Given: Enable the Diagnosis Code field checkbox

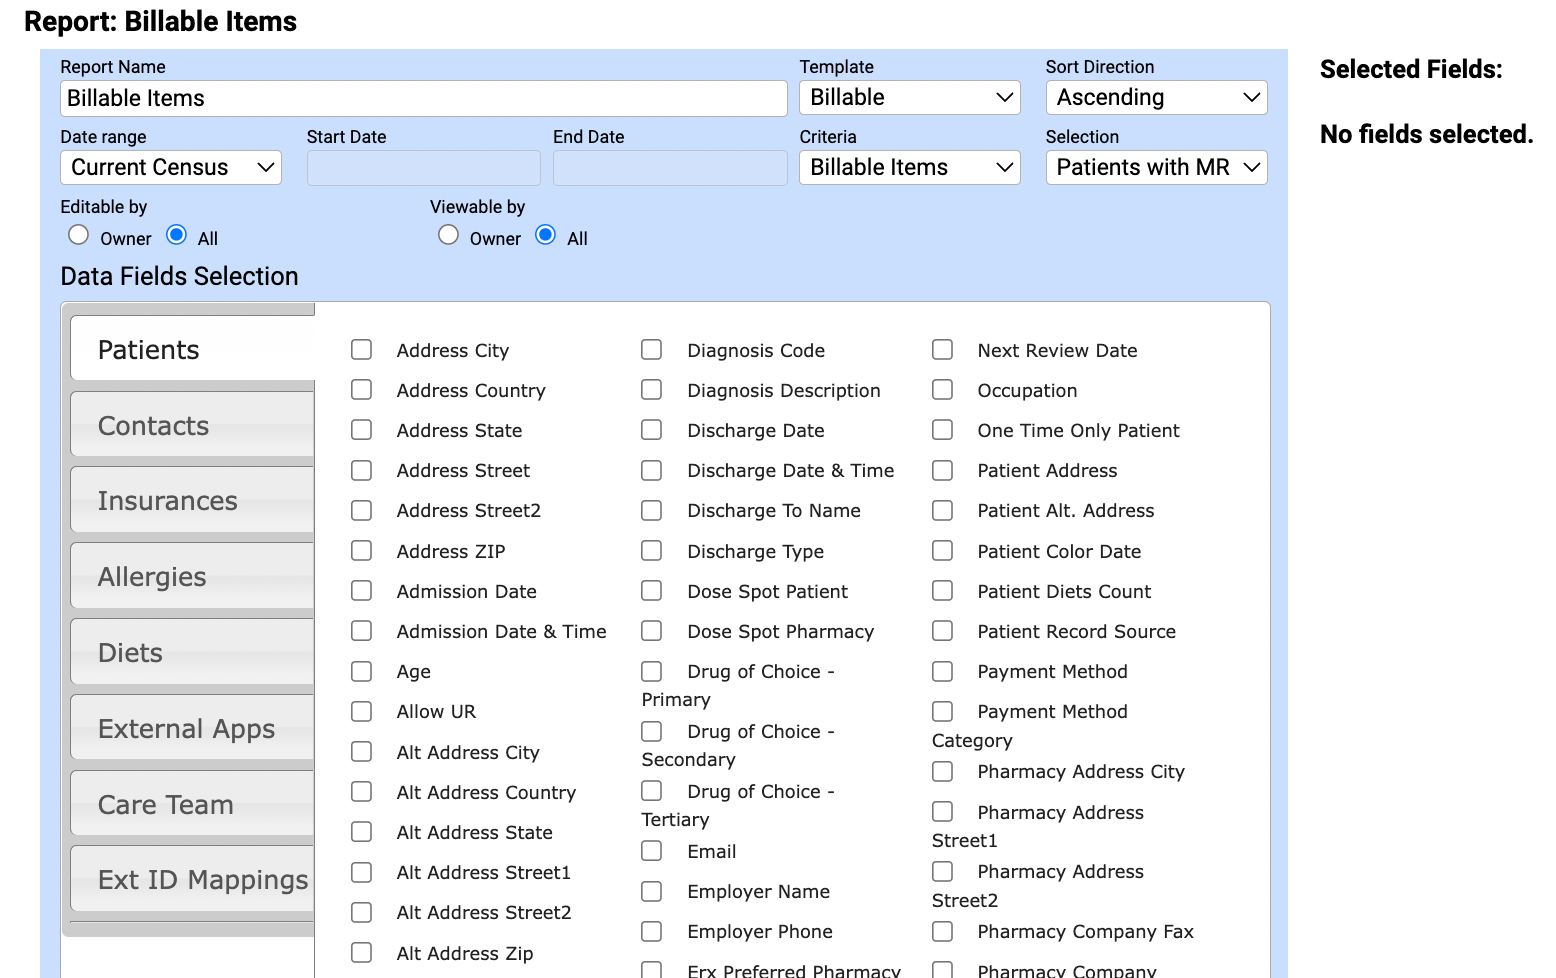Looking at the screenshot, I should point(652,350).
